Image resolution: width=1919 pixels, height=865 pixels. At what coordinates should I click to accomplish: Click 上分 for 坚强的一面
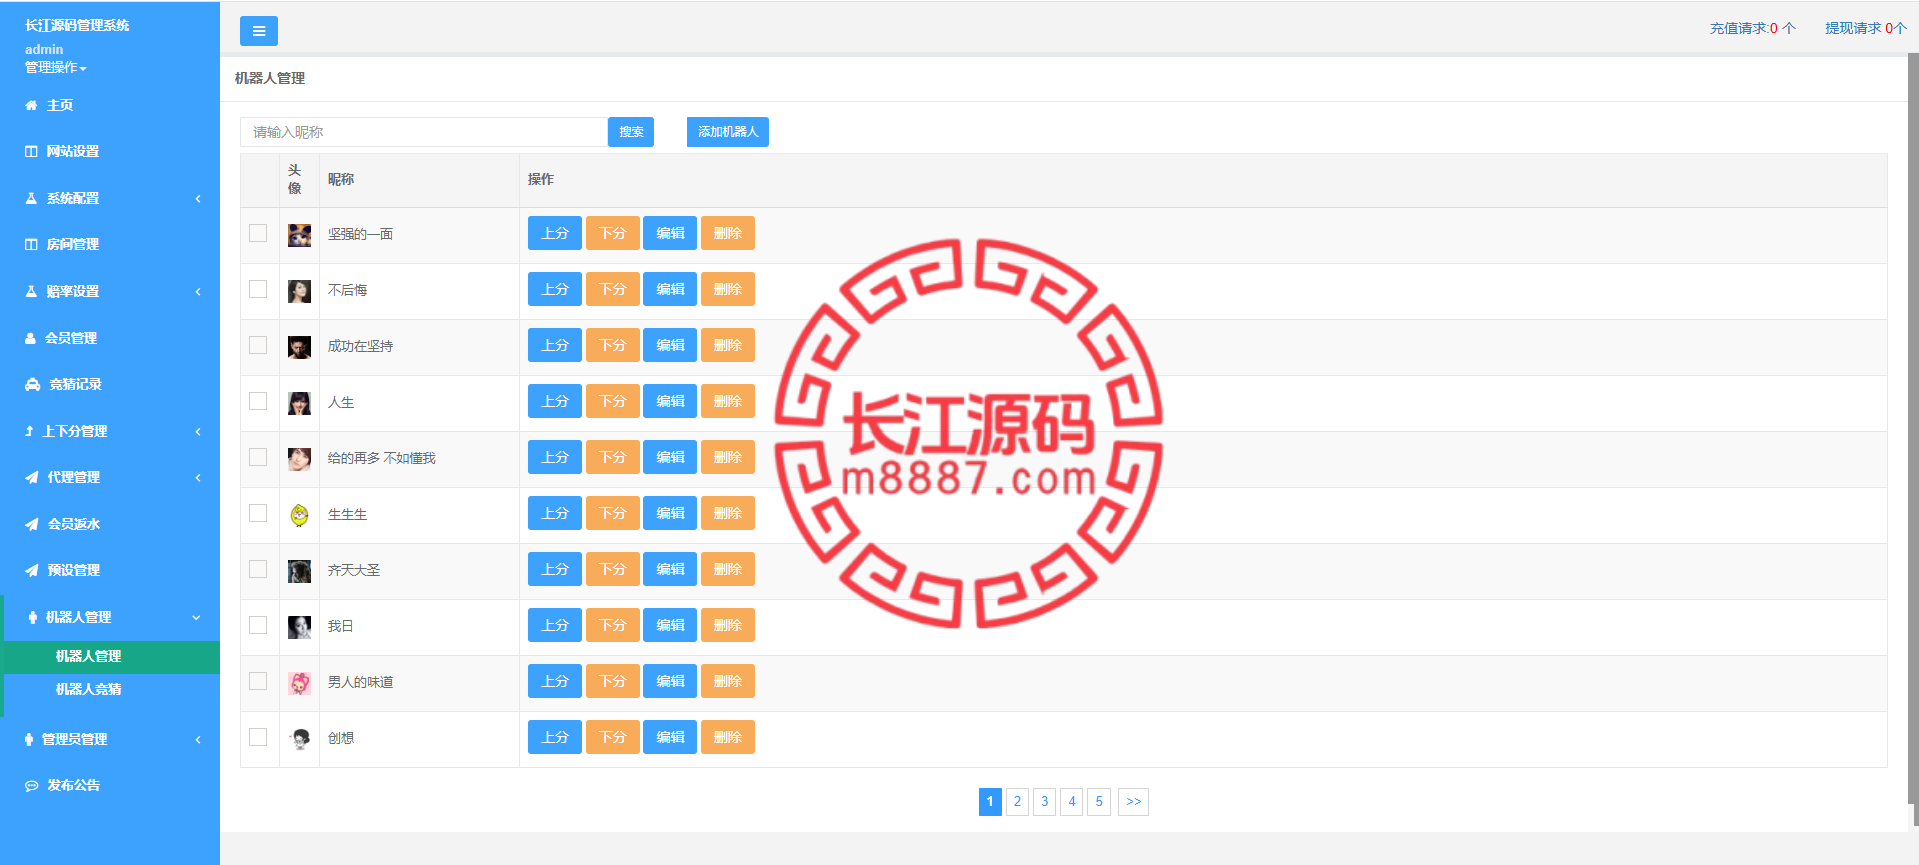[555, 233]
